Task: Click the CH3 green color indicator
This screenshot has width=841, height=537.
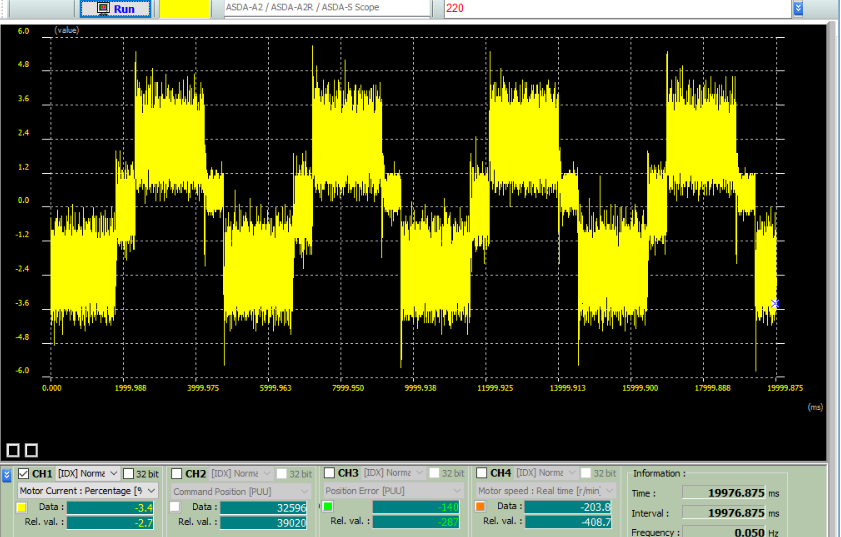Action: click(x=328, y=508)
